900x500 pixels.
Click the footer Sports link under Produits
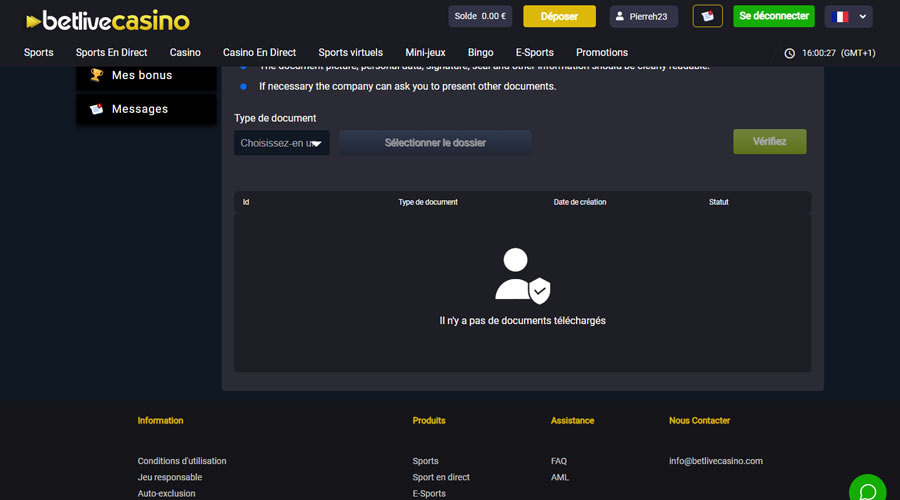(x=425, y=461)
